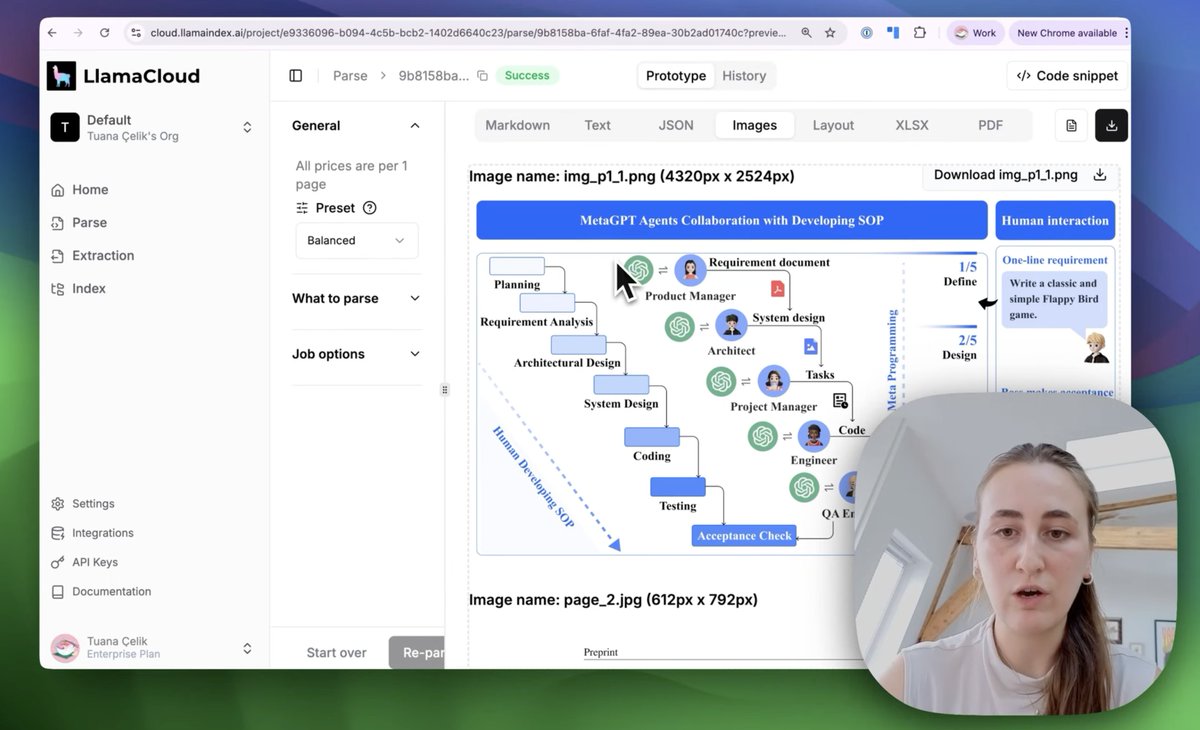1200x730 pixels.
Task: Open Settings in the sidebar
Action: pyautogui.click(x=93, y=504)
